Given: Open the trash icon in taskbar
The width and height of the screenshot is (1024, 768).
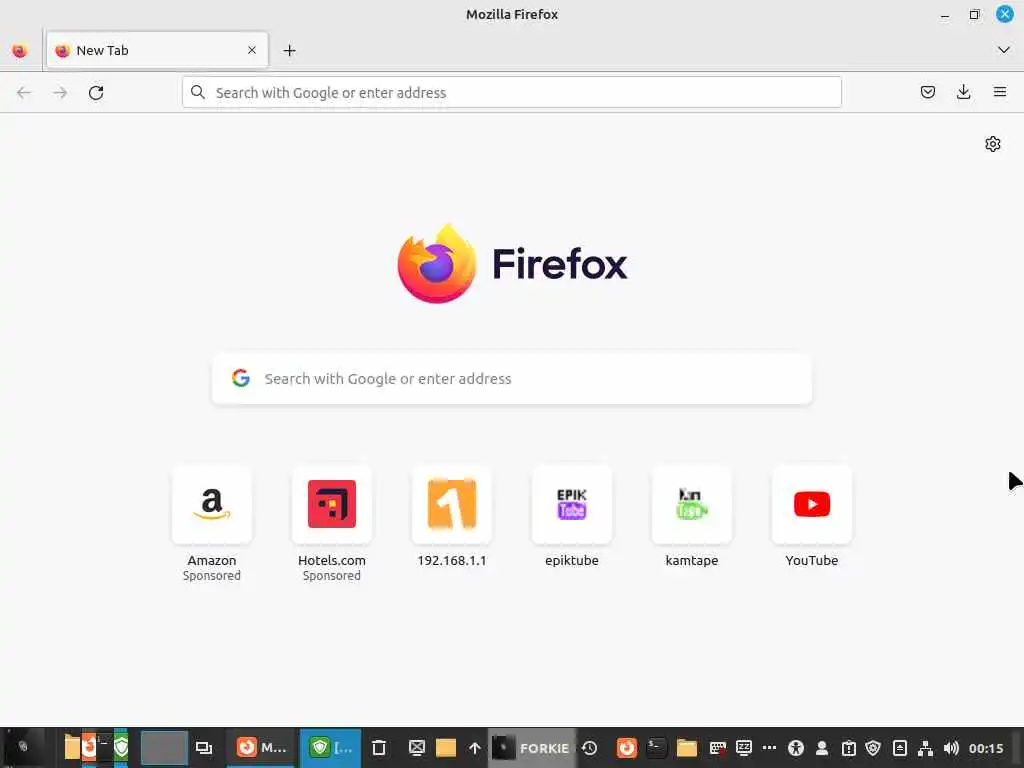Looking at the screenshot, I should (379, 748).
